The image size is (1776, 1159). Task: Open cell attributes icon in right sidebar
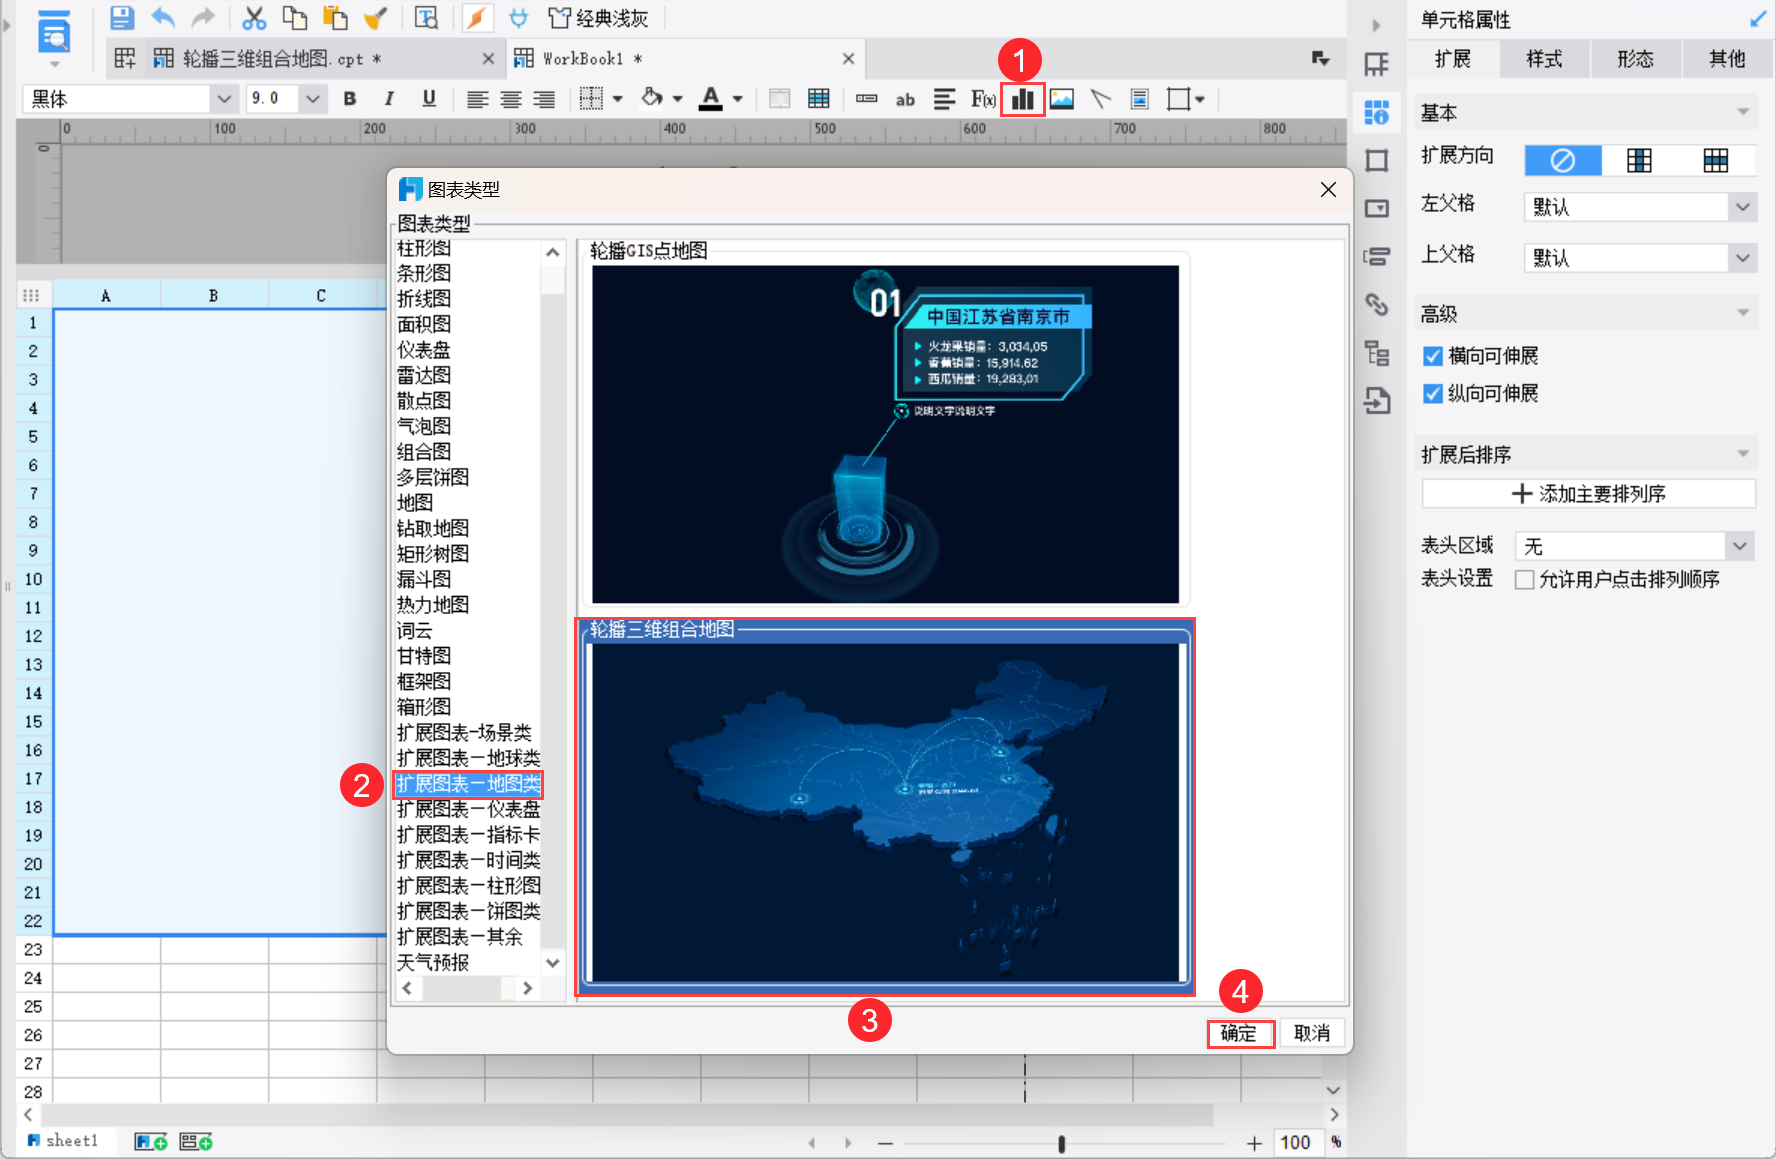pyautogui.click(x=1377, y=113)
